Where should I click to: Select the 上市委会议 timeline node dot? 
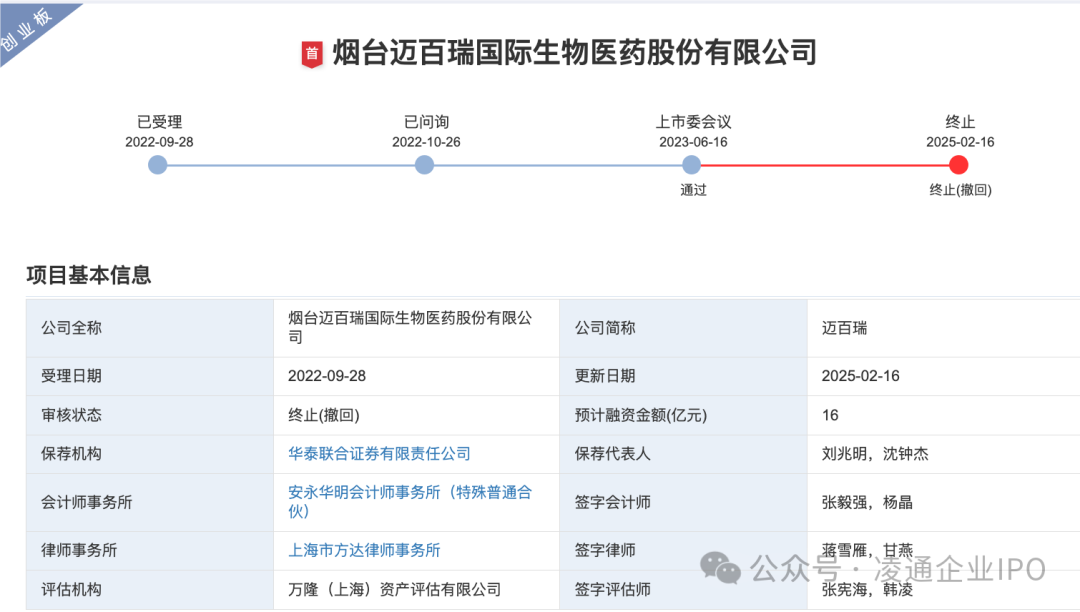tap(692, 165)
